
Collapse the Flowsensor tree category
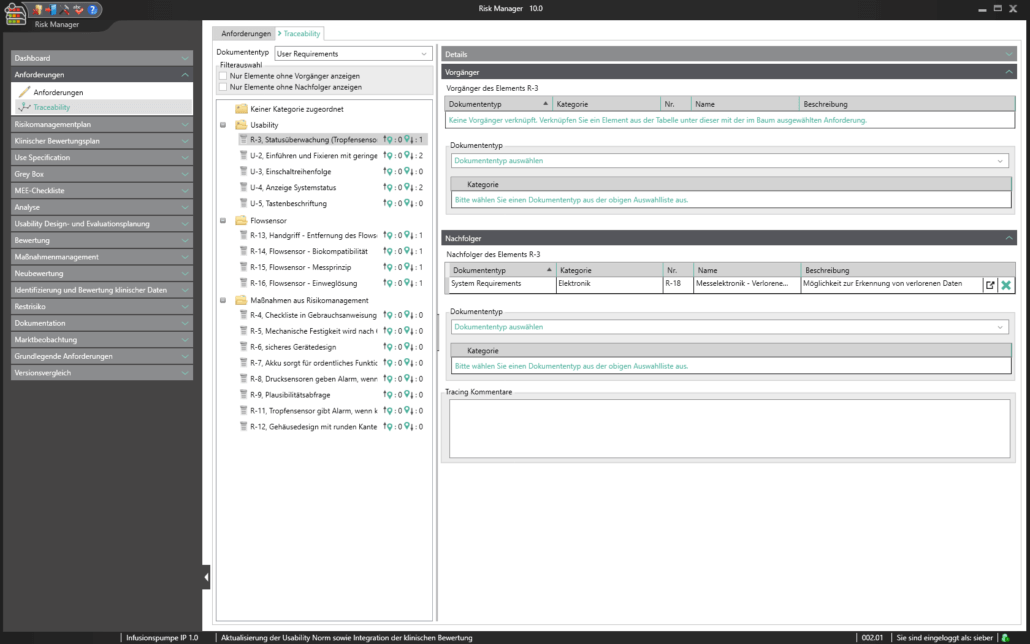223,220
